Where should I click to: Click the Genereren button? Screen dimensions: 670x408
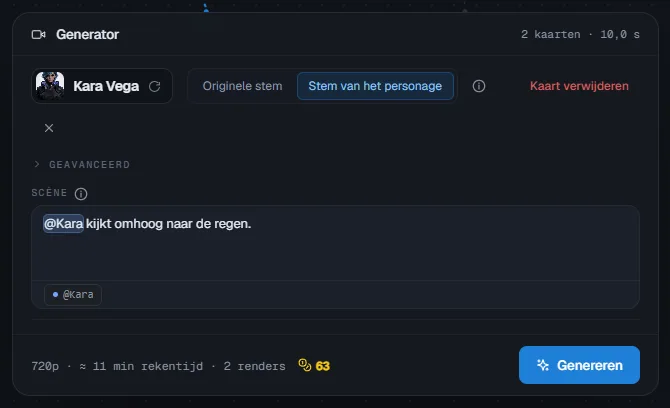(x=579, y=365)
